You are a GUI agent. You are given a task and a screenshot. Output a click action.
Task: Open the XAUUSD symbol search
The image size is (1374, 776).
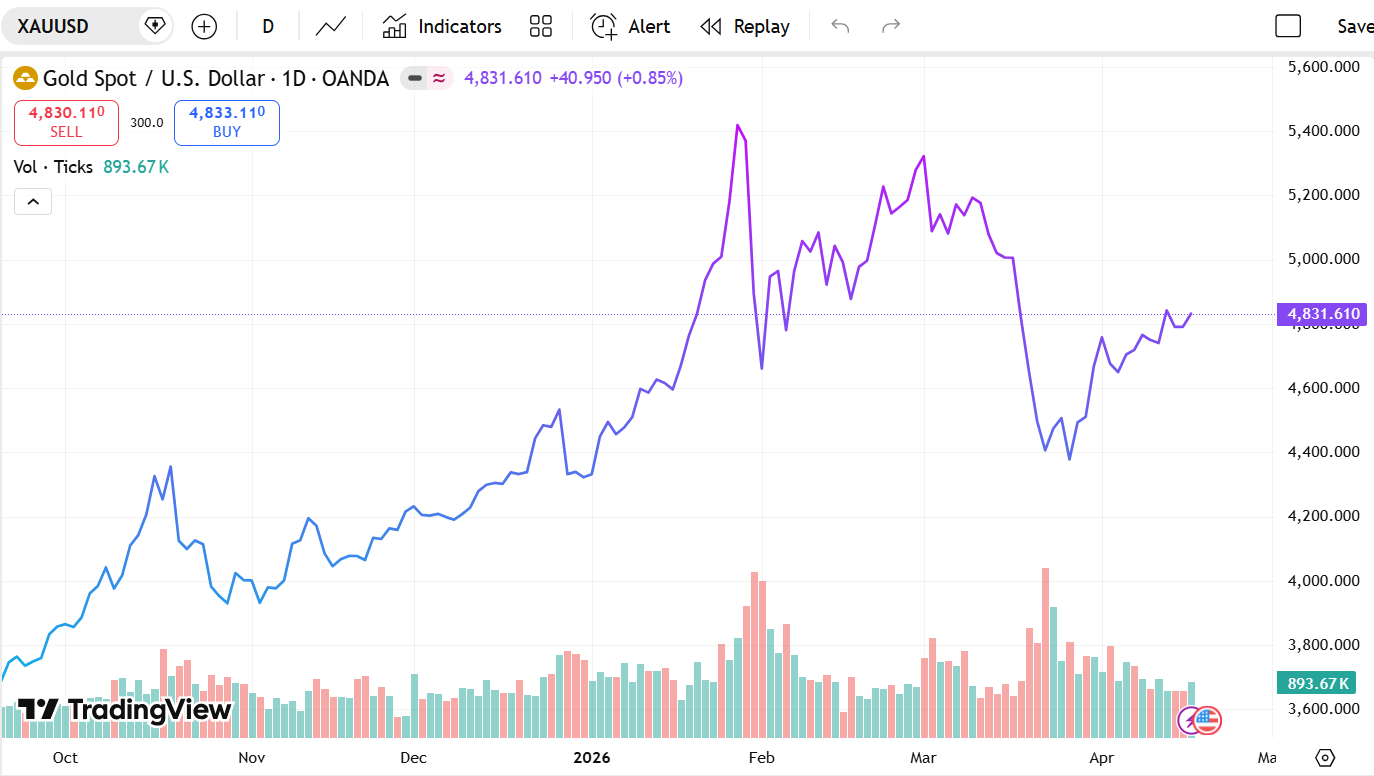pos(68,26)
